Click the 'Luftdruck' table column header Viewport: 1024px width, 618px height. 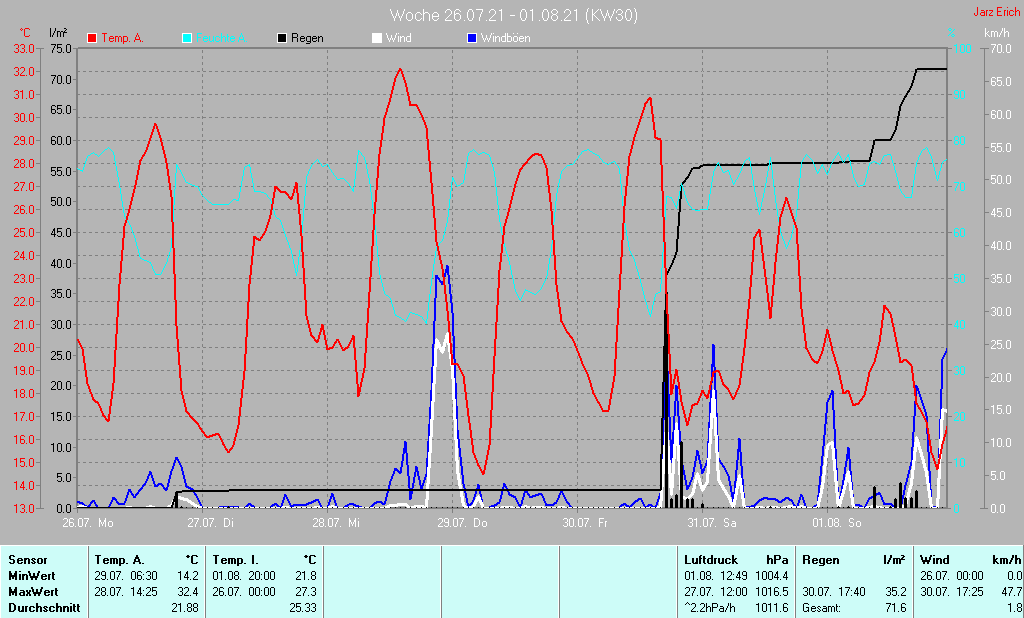[711, 560]
